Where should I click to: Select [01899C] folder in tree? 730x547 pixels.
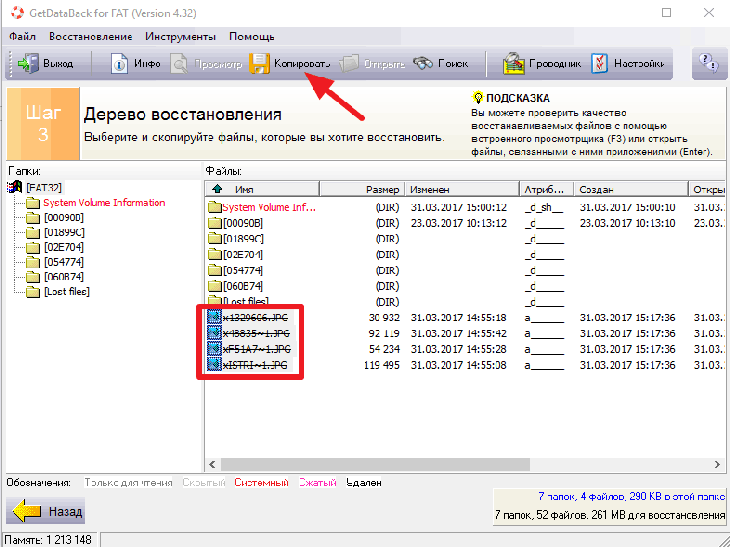click(x=64, y=232)
